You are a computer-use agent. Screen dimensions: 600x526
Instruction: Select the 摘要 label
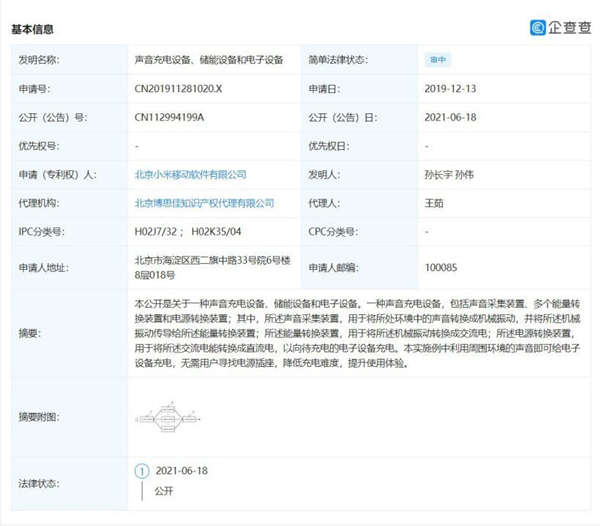(x=29, y=333)
